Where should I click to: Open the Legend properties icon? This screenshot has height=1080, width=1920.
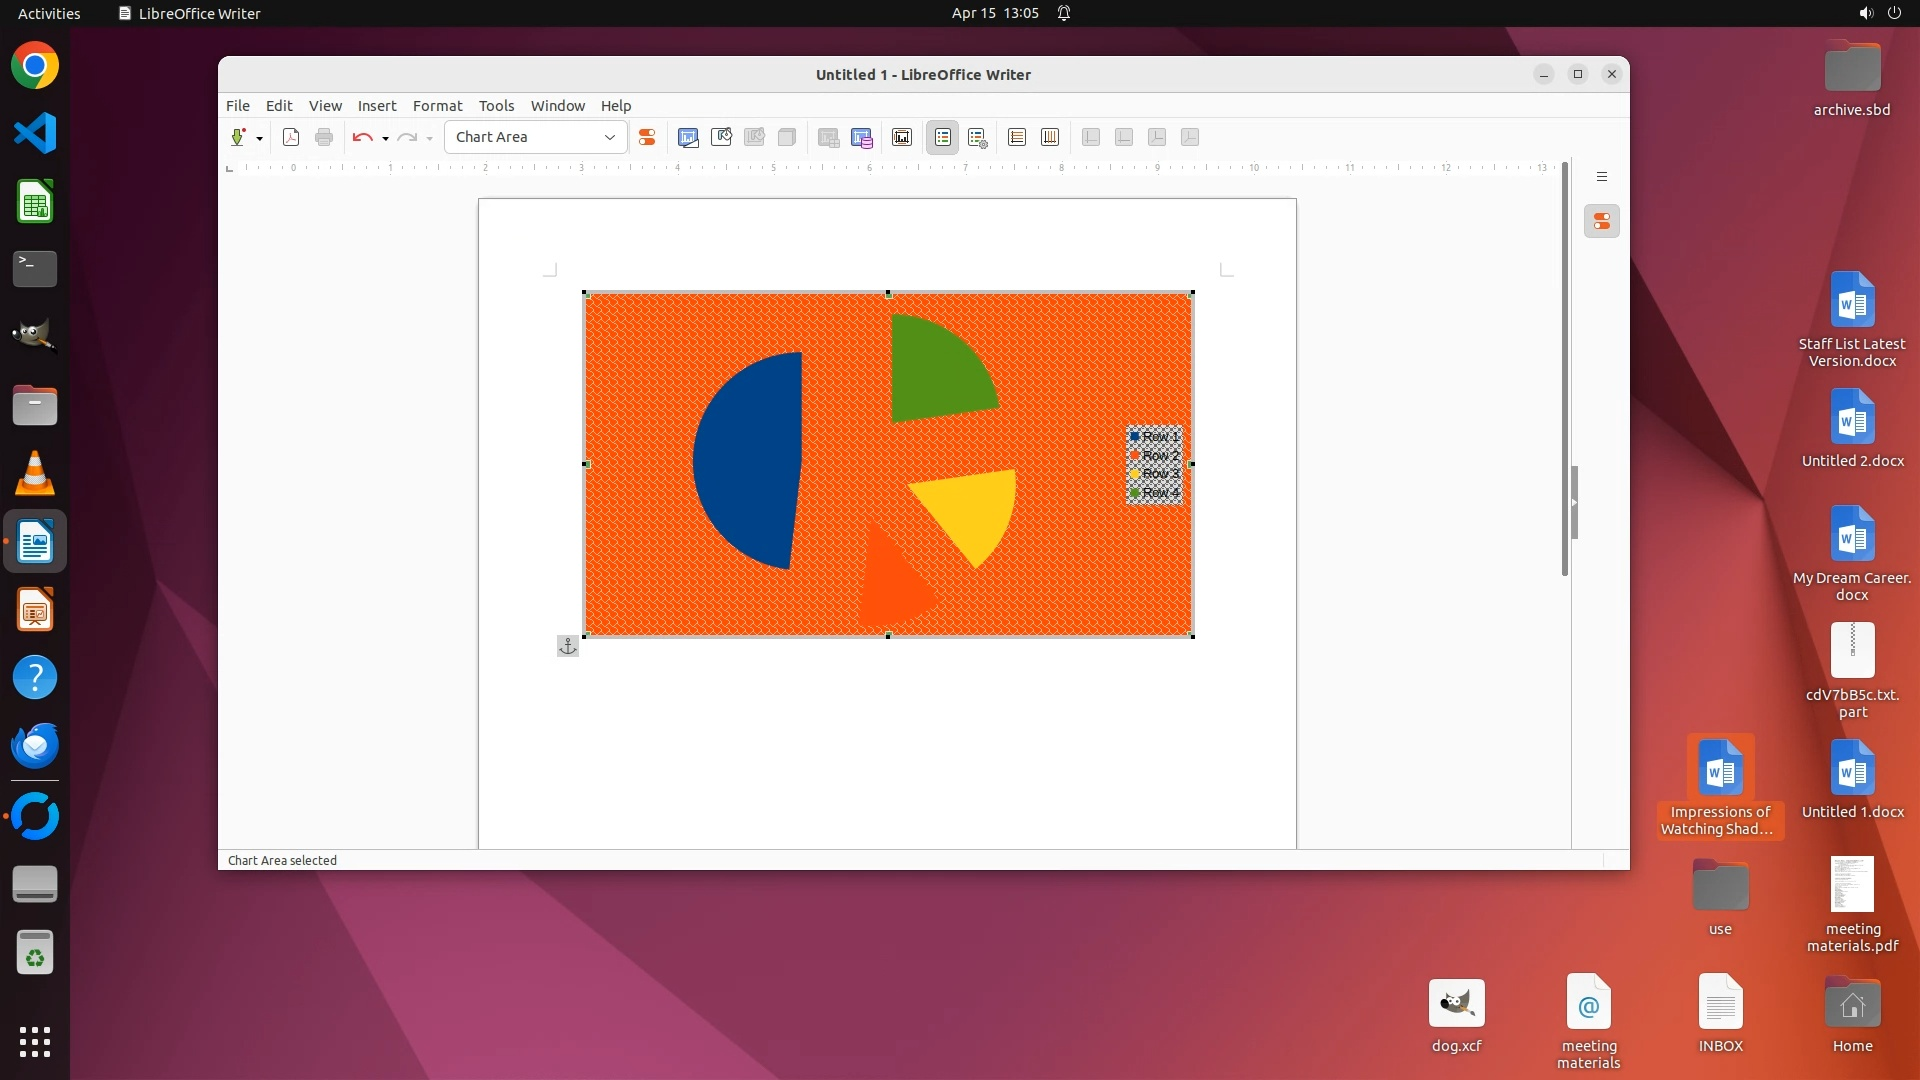tap(978, 138)
